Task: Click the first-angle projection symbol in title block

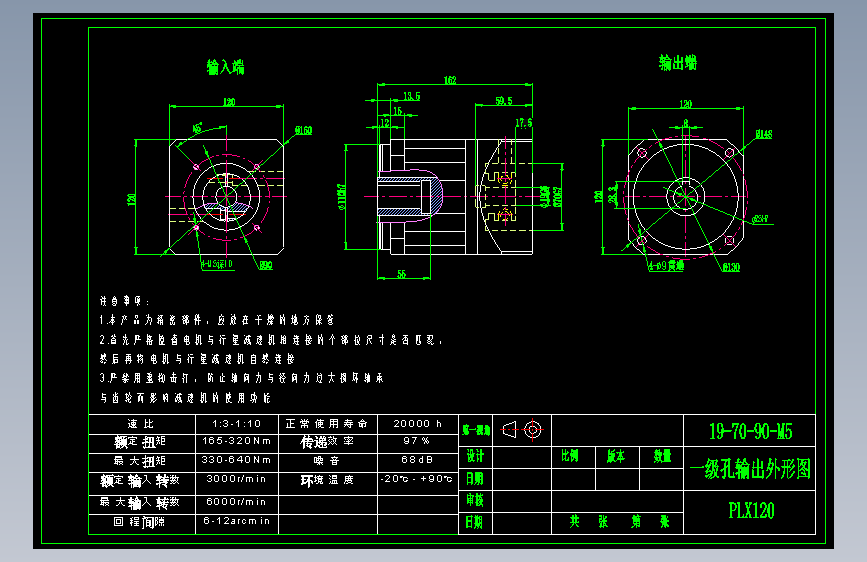Action: click(522, 429)
